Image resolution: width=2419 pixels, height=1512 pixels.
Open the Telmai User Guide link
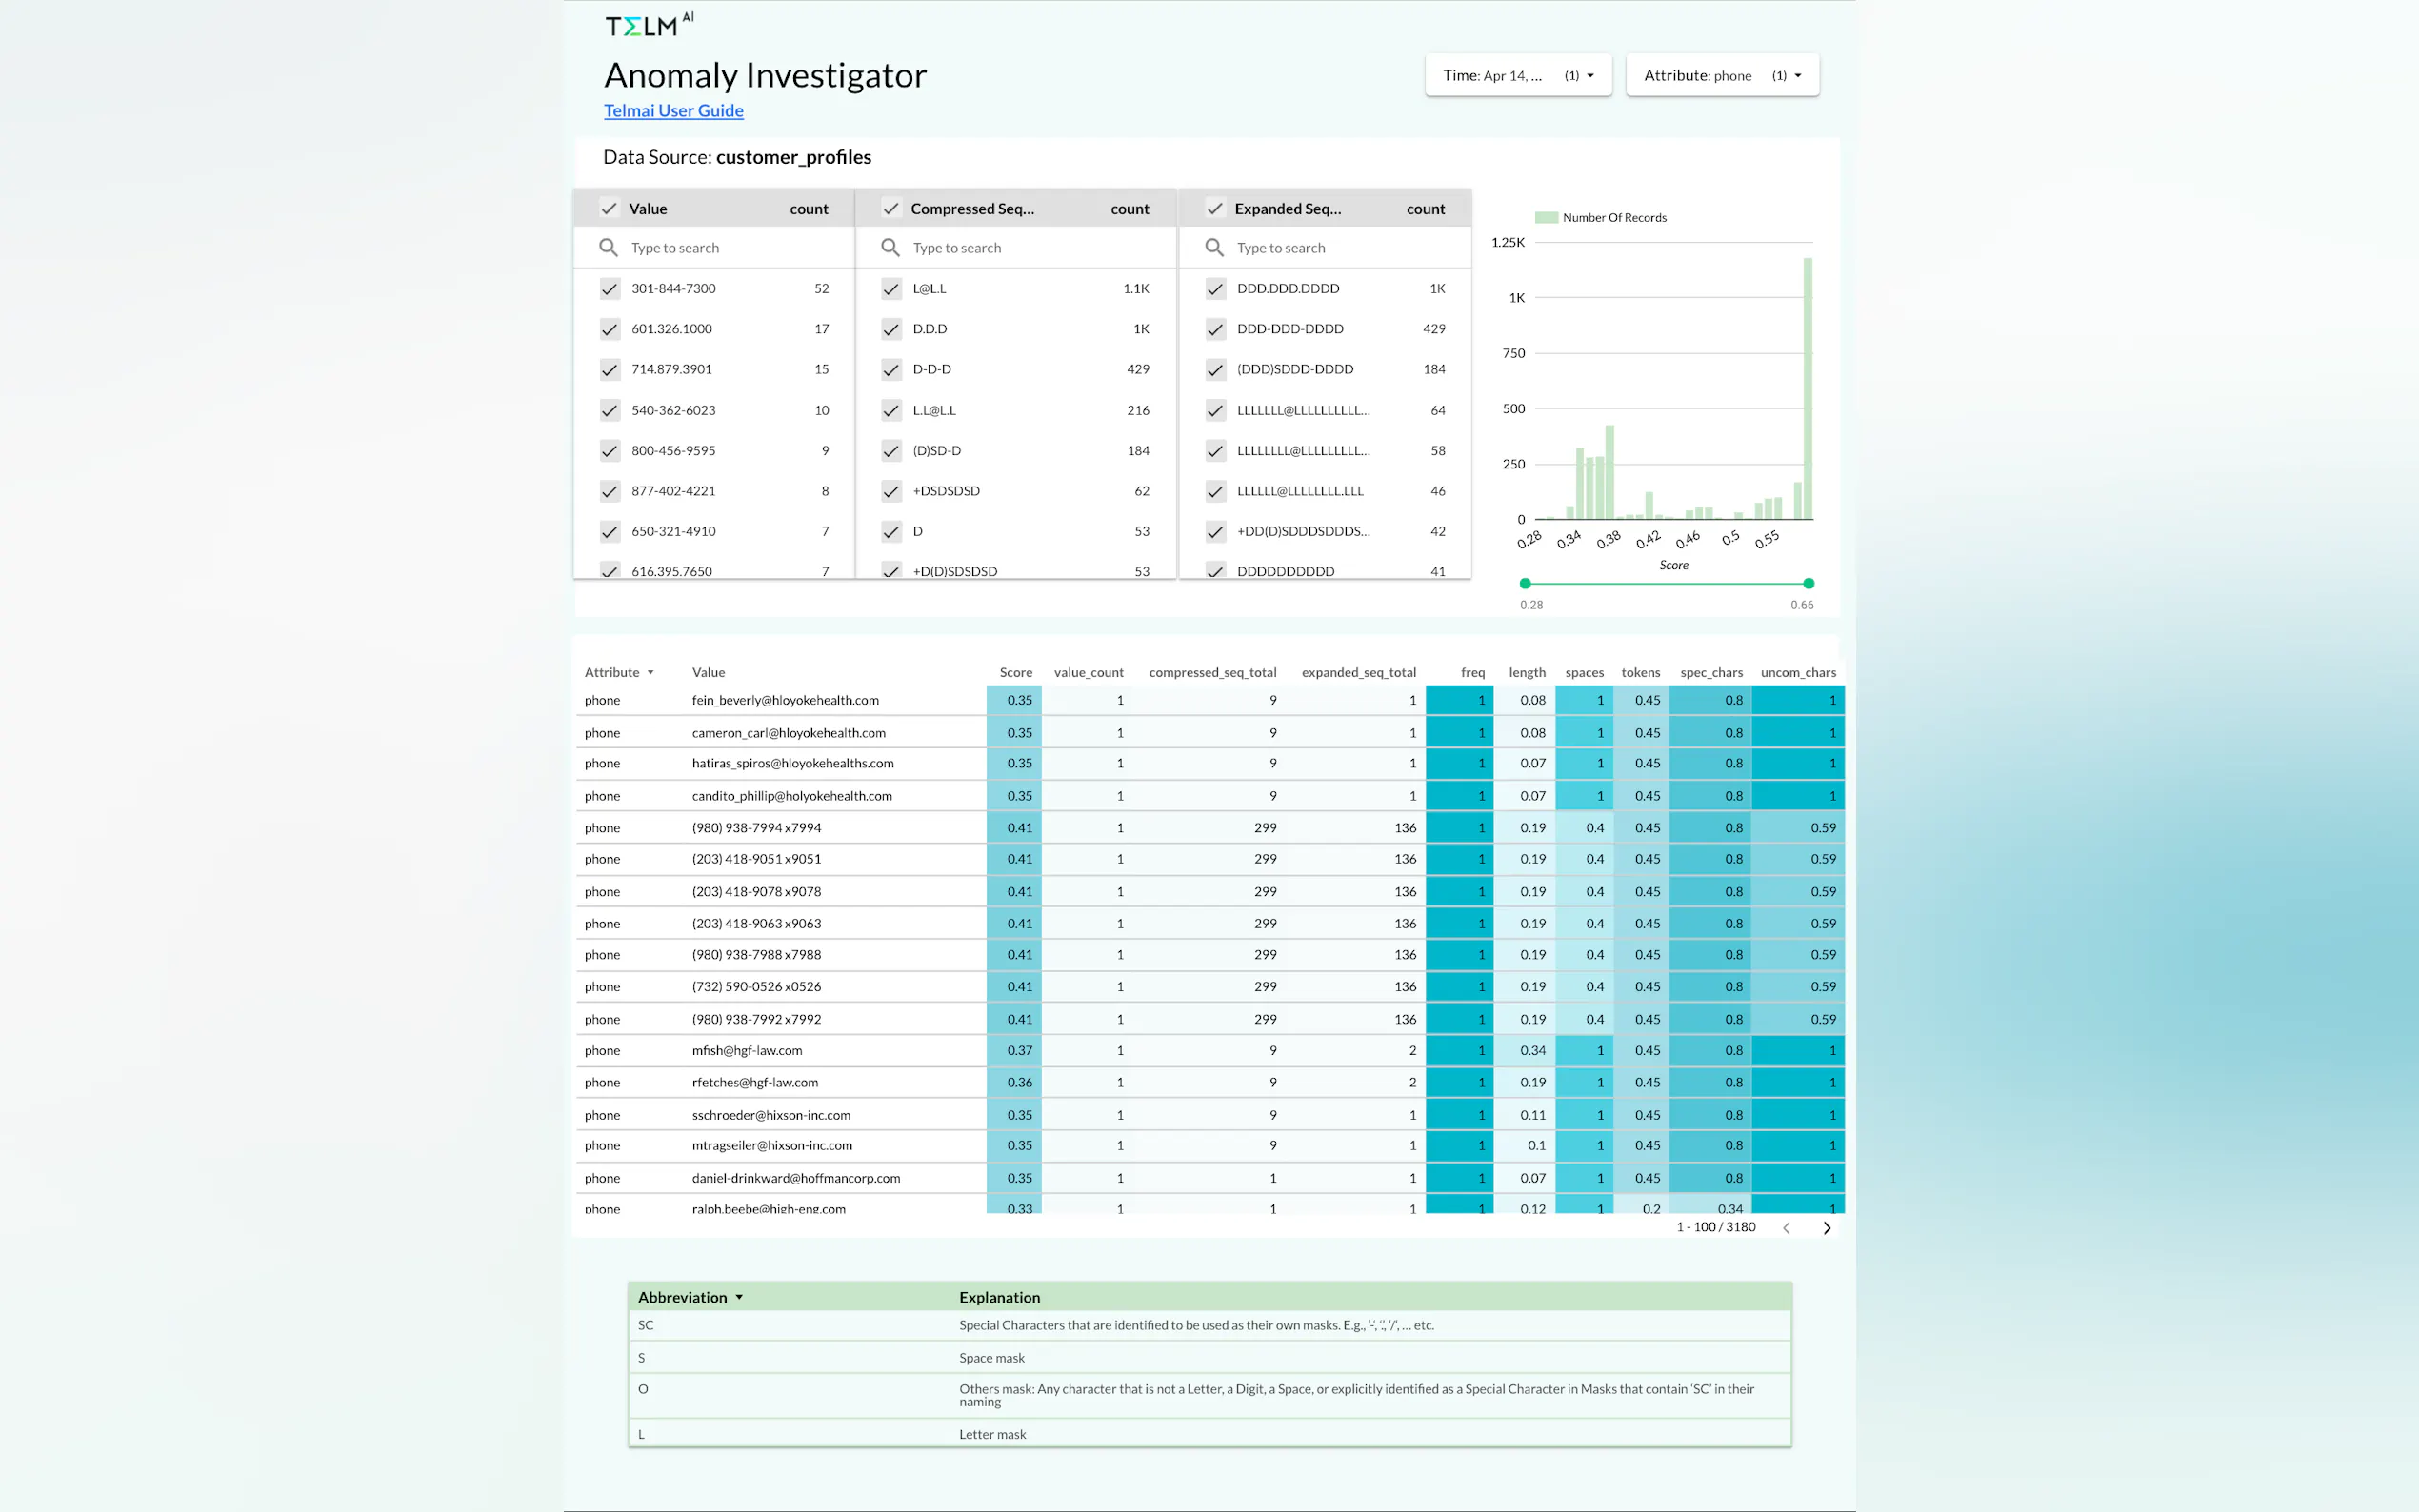[x=673, y=110]
